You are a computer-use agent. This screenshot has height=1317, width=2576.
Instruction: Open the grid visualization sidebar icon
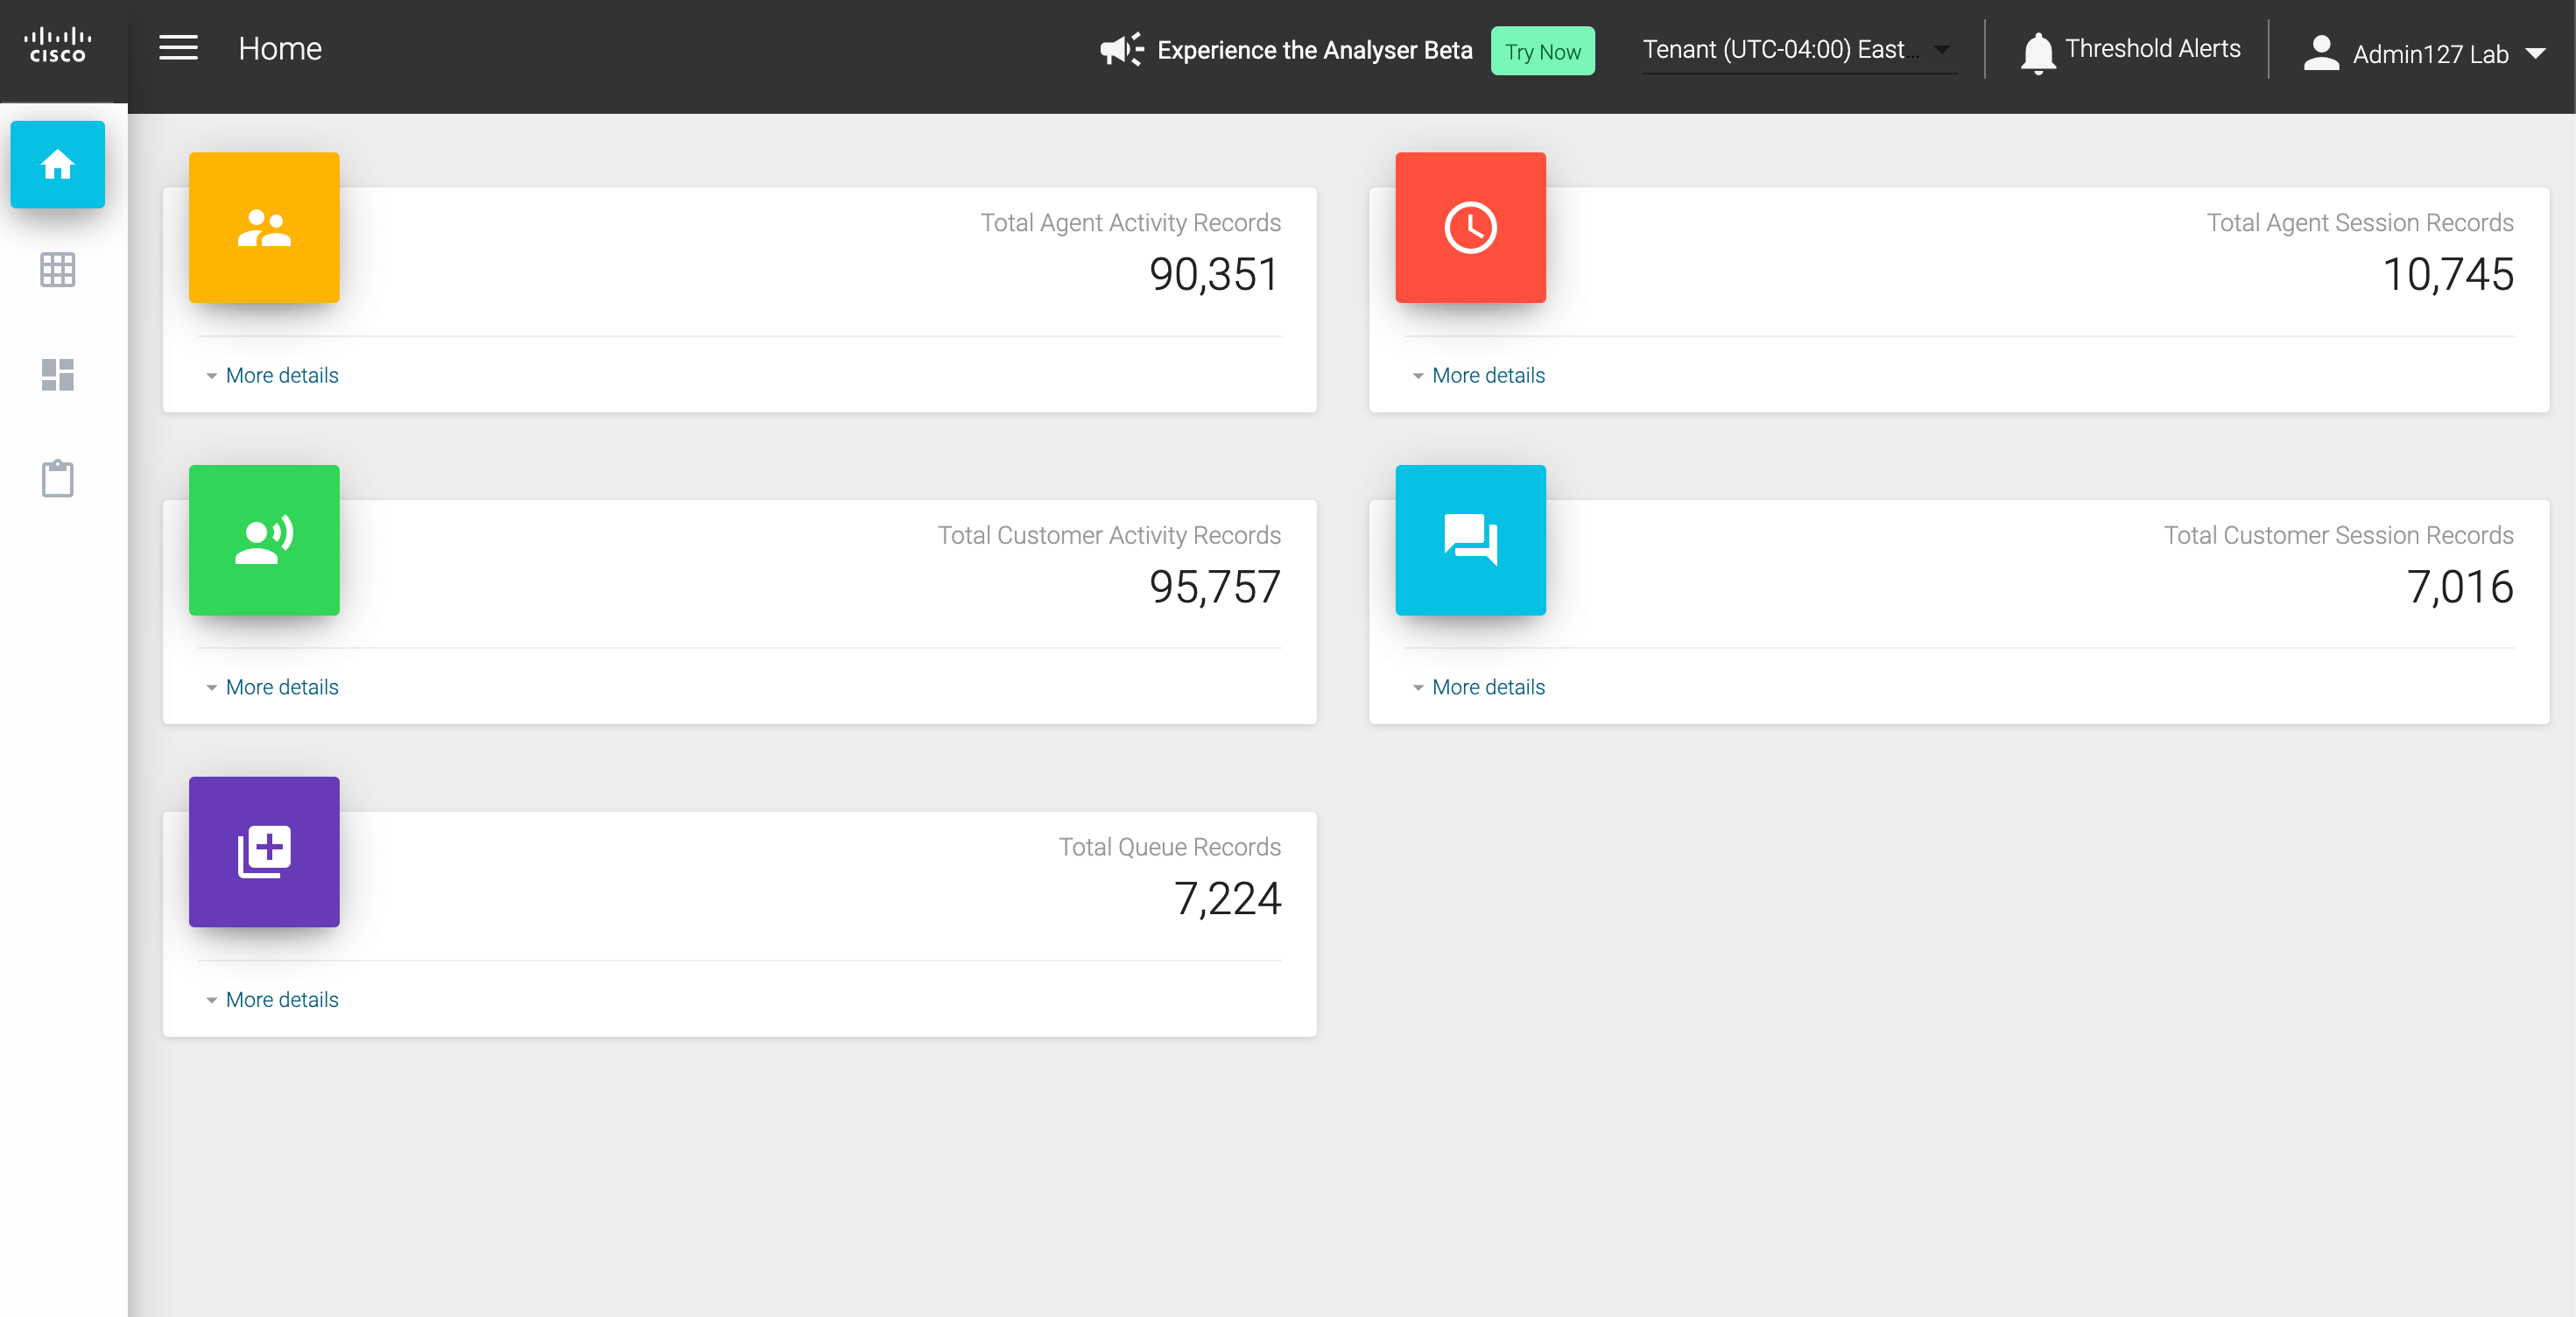(57, 270)
